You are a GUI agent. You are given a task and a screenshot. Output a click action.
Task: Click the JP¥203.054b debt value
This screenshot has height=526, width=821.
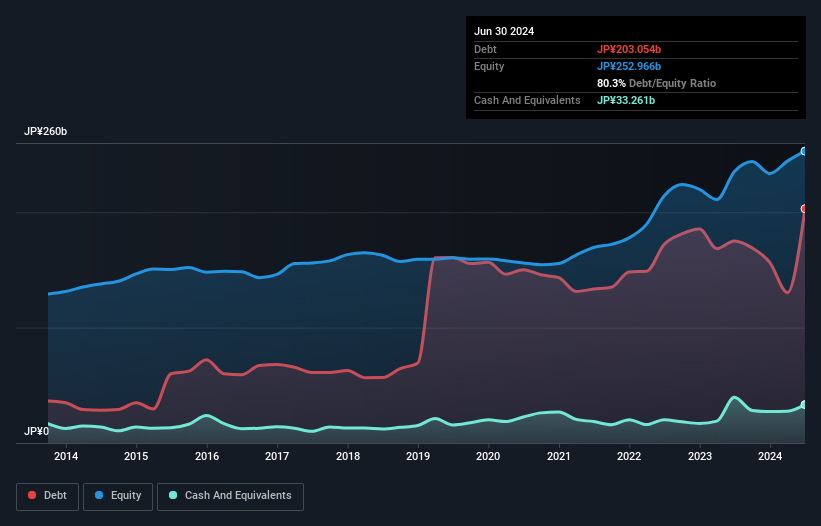(x=629, y=49)
